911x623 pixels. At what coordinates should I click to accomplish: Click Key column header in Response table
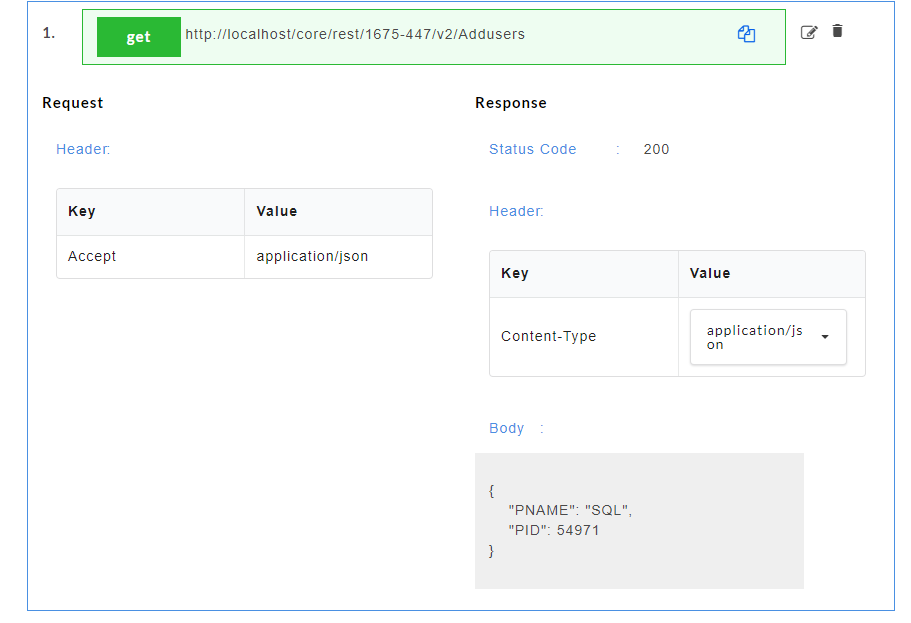pyautogui.click(x=515, y=273)
